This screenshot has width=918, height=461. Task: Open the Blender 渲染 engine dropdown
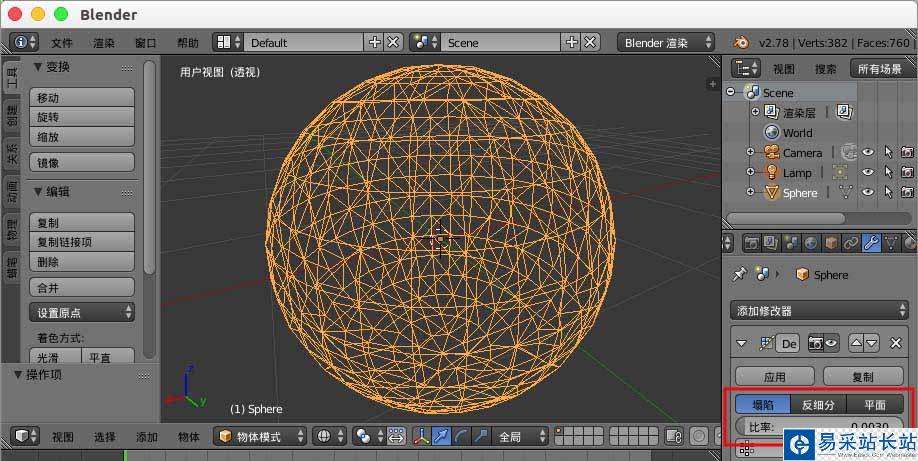pyautogui.click(x=666, y=43)
